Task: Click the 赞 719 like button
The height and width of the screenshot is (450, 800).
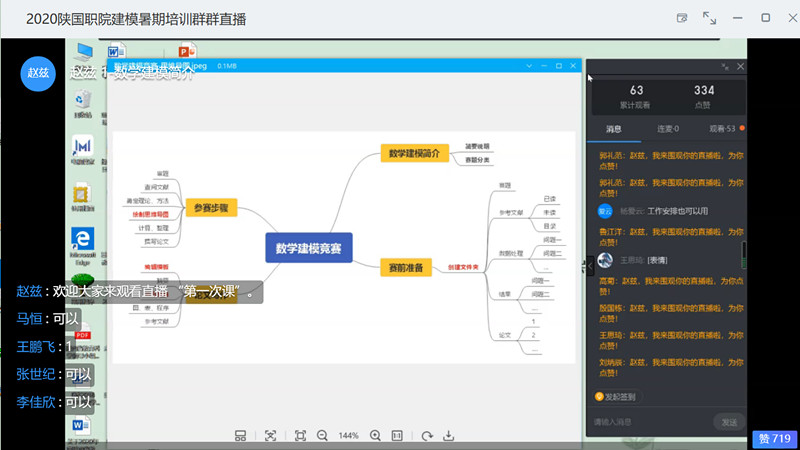Action: (x=774, y=438)
